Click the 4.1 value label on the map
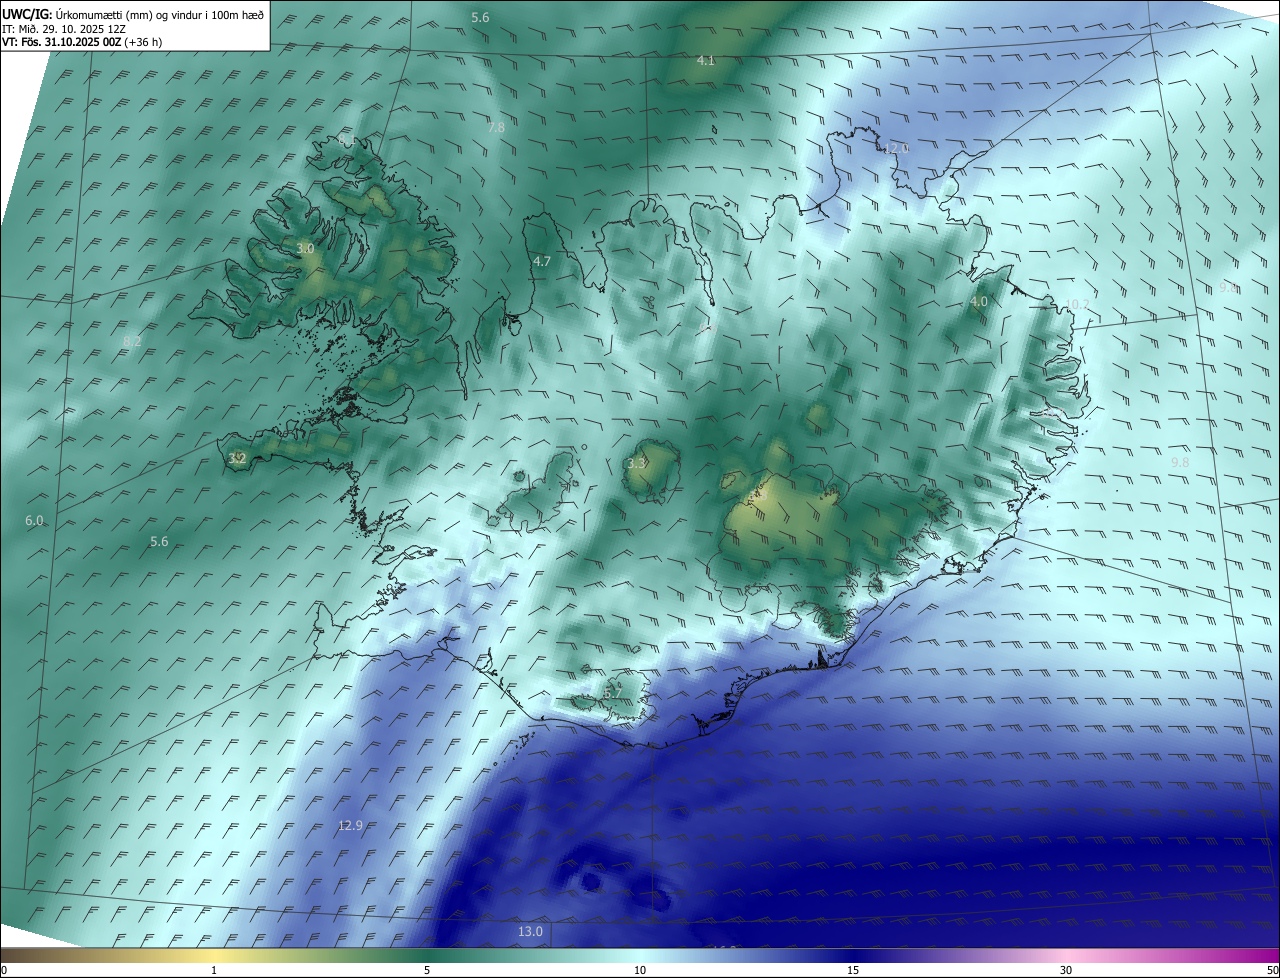The height and width of the screenshot is (978, 1280). click(x=706, y=61)
